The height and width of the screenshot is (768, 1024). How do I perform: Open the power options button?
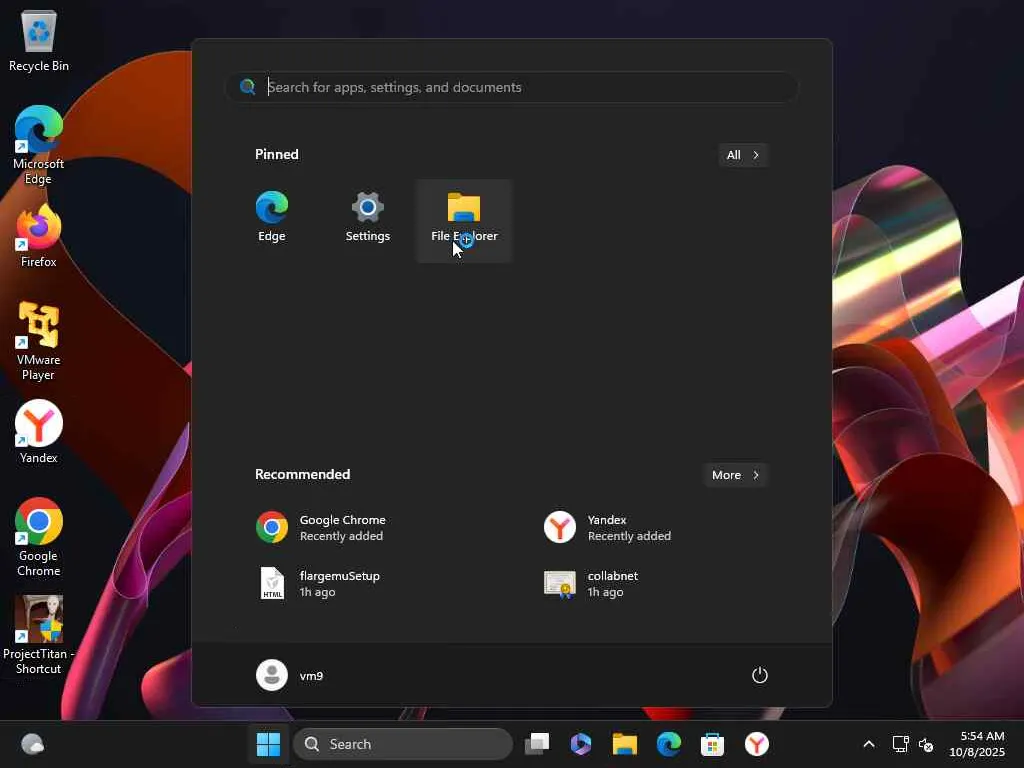tap(760, 675)
